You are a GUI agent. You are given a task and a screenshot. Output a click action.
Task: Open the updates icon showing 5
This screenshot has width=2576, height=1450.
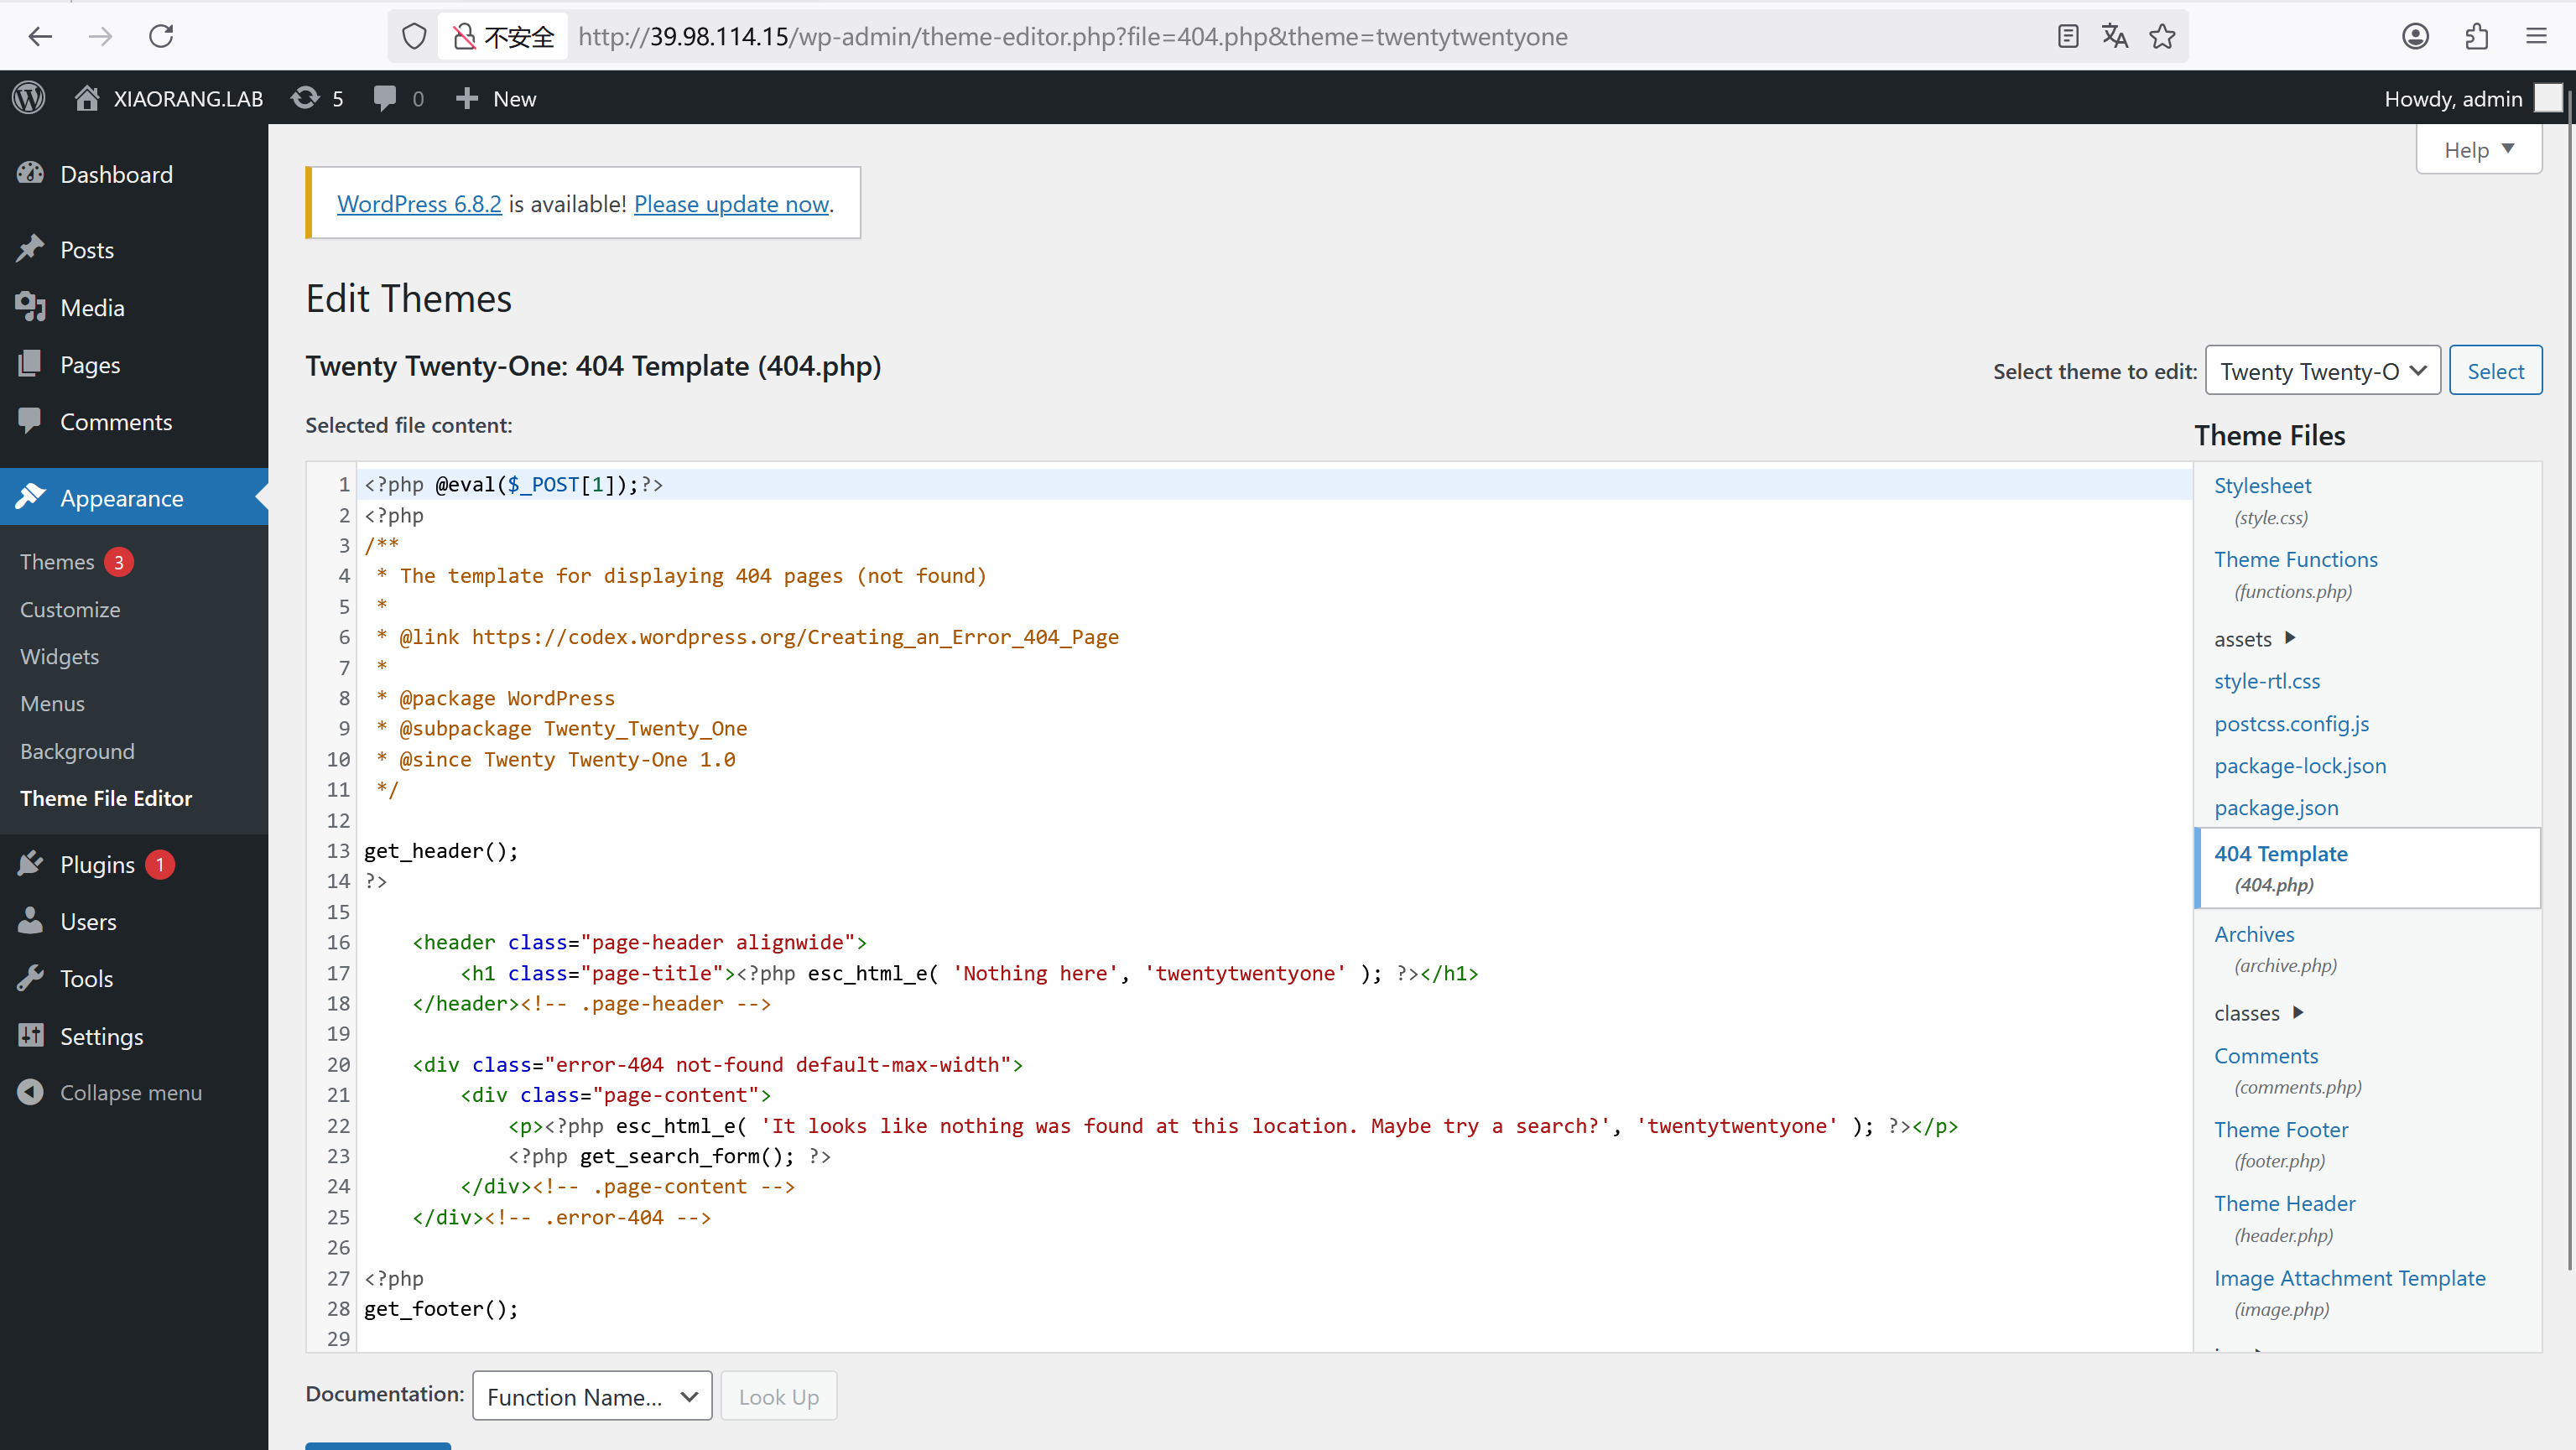click(x=317, y=98)
